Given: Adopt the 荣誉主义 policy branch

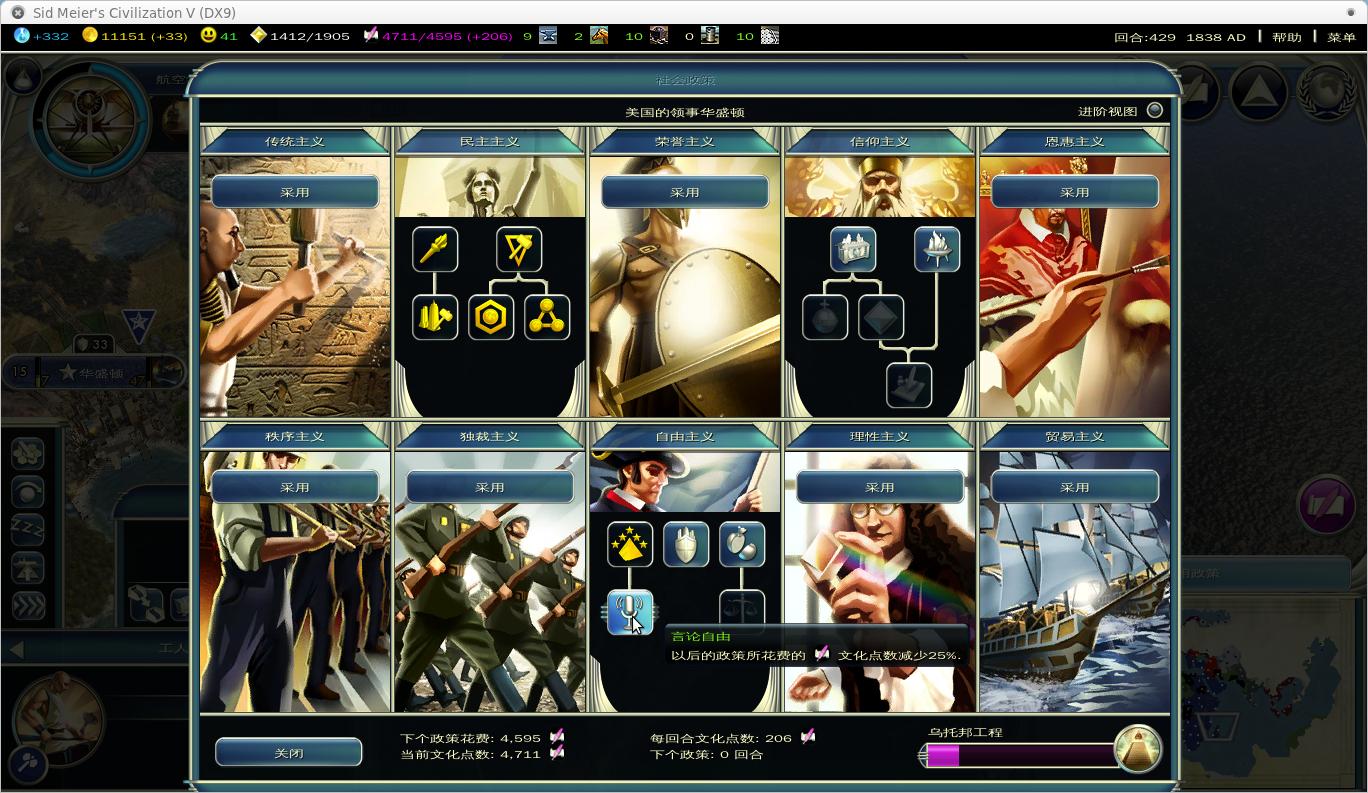Looking at the screenshot, I should (x=685, y=192).
